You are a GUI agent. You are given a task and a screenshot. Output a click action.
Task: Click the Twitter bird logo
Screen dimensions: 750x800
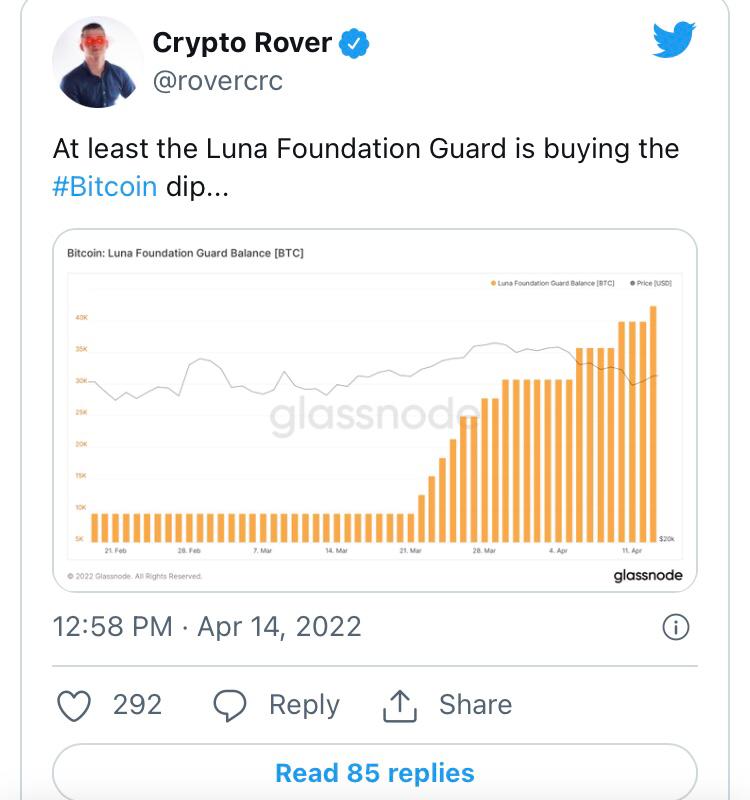[674, 39]
